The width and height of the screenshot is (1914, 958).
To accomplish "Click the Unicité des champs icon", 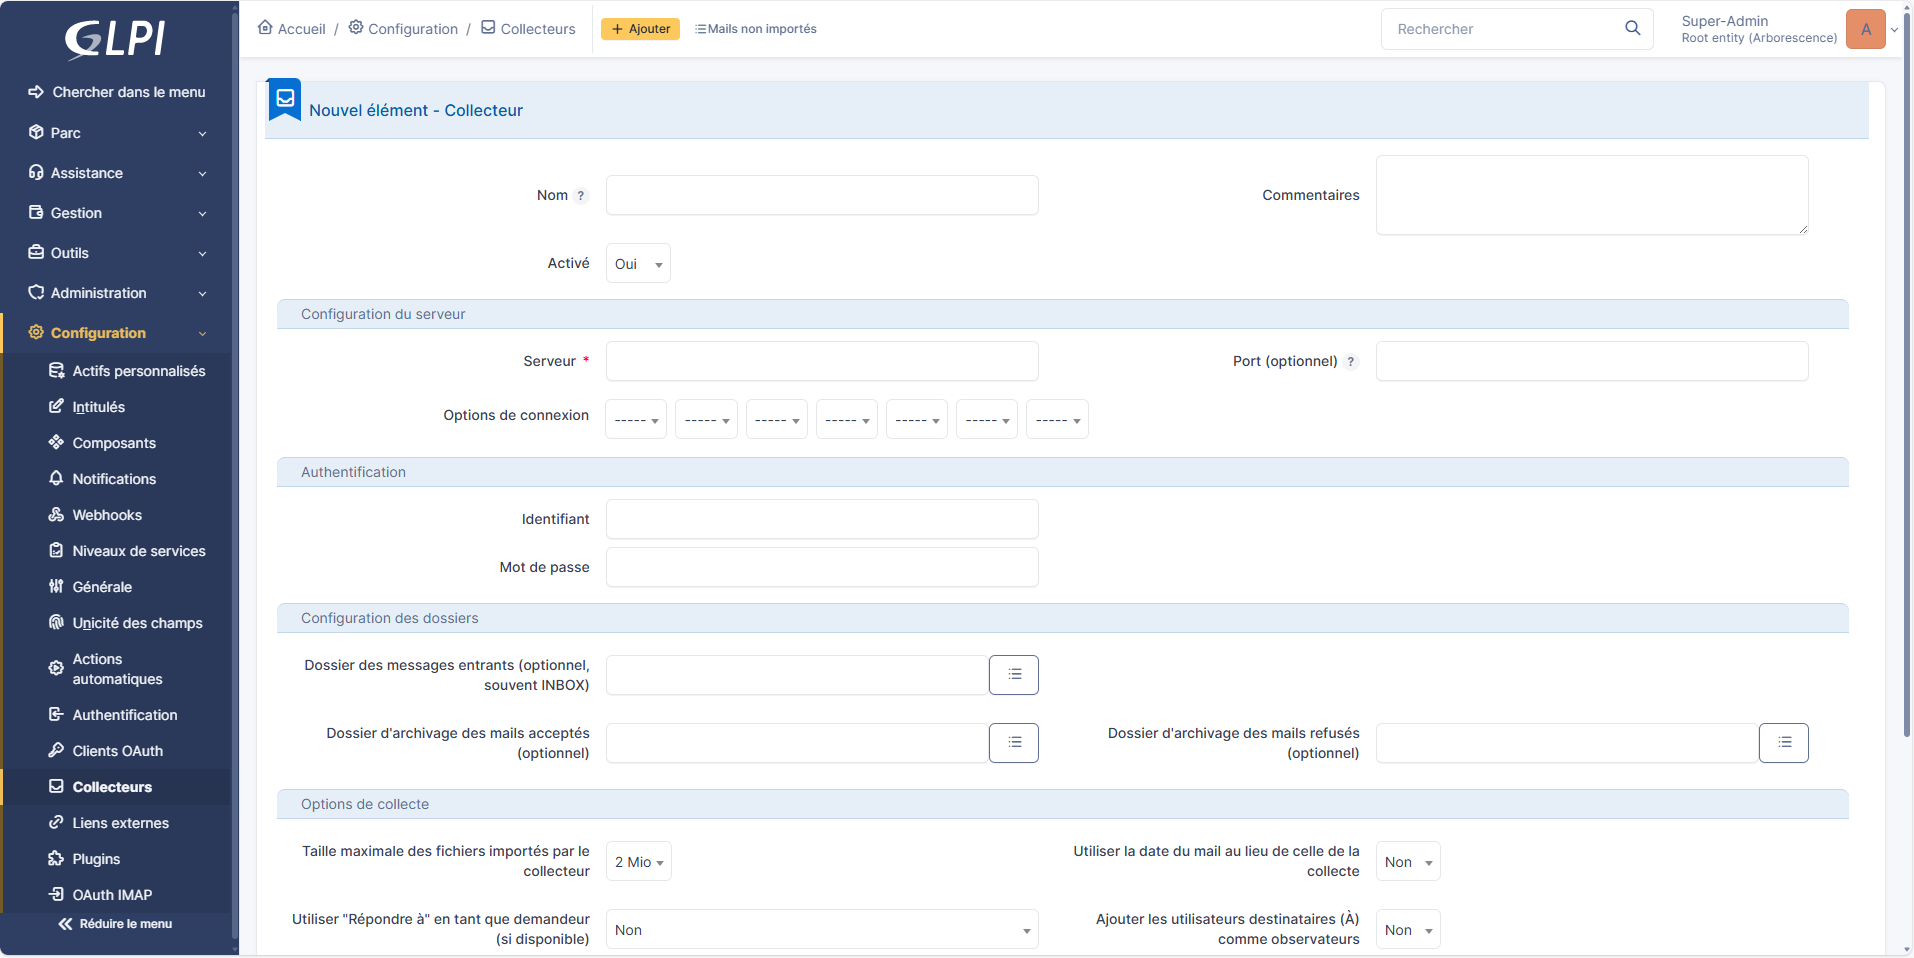I will [57, 622].
